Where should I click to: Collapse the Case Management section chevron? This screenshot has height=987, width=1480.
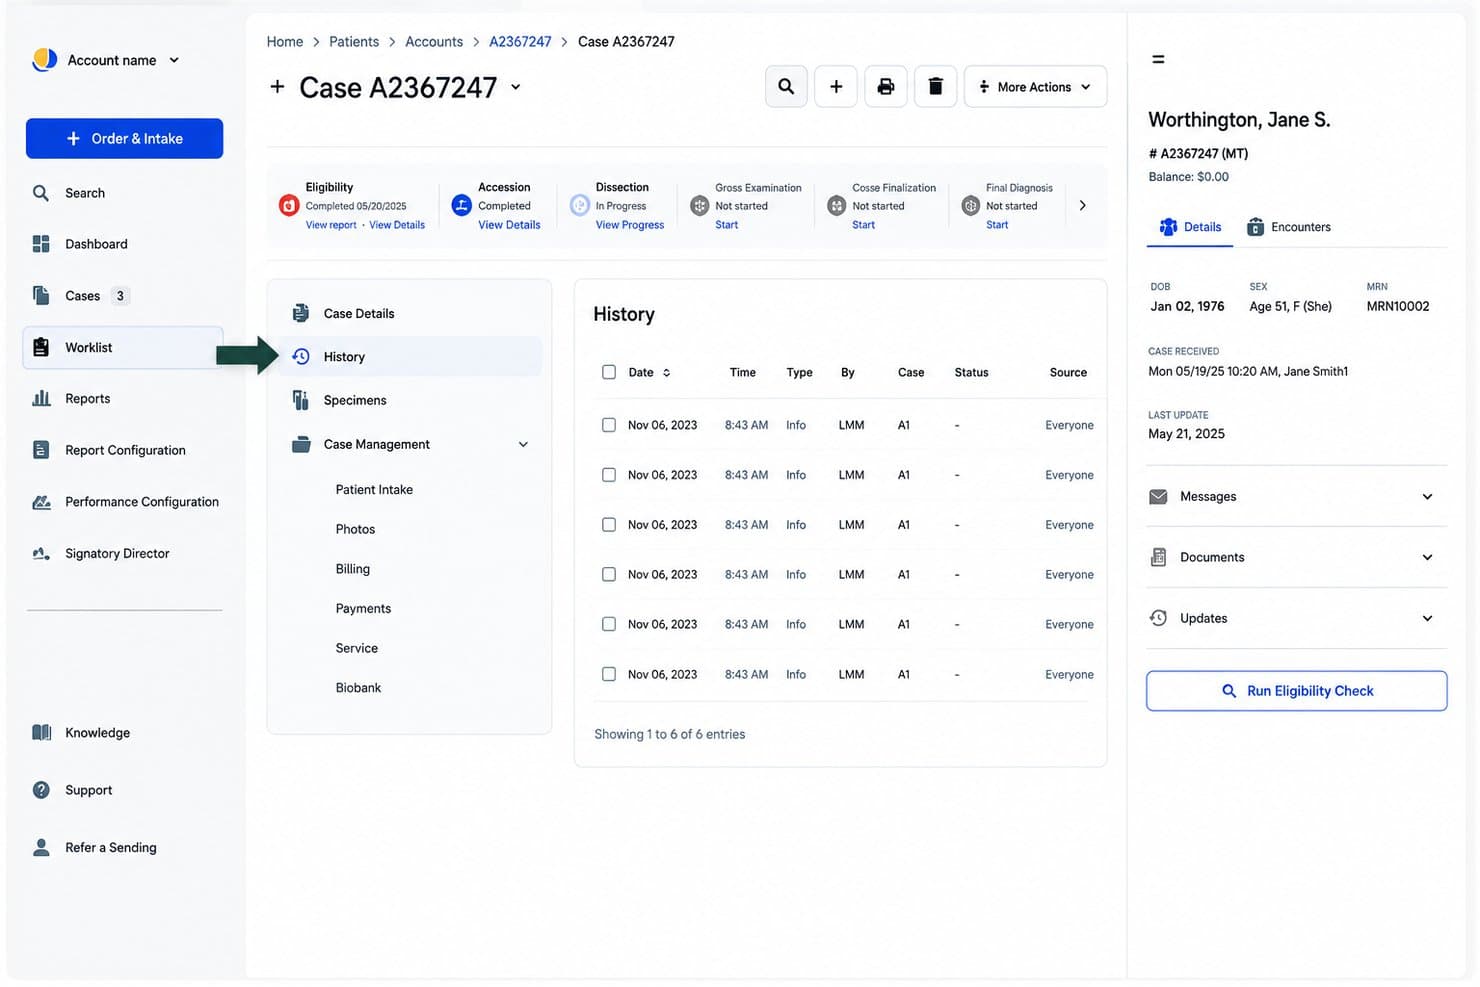point(523,444)
